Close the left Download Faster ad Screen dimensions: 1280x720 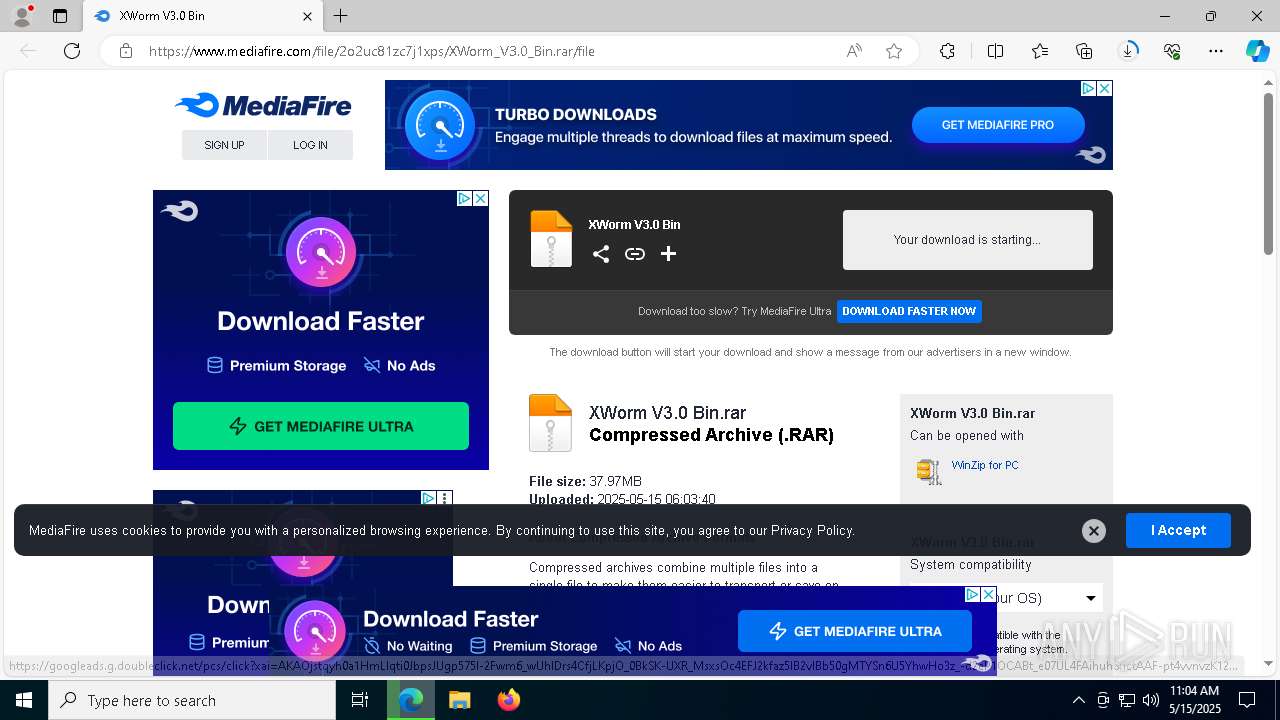click(x=480, y=198)
